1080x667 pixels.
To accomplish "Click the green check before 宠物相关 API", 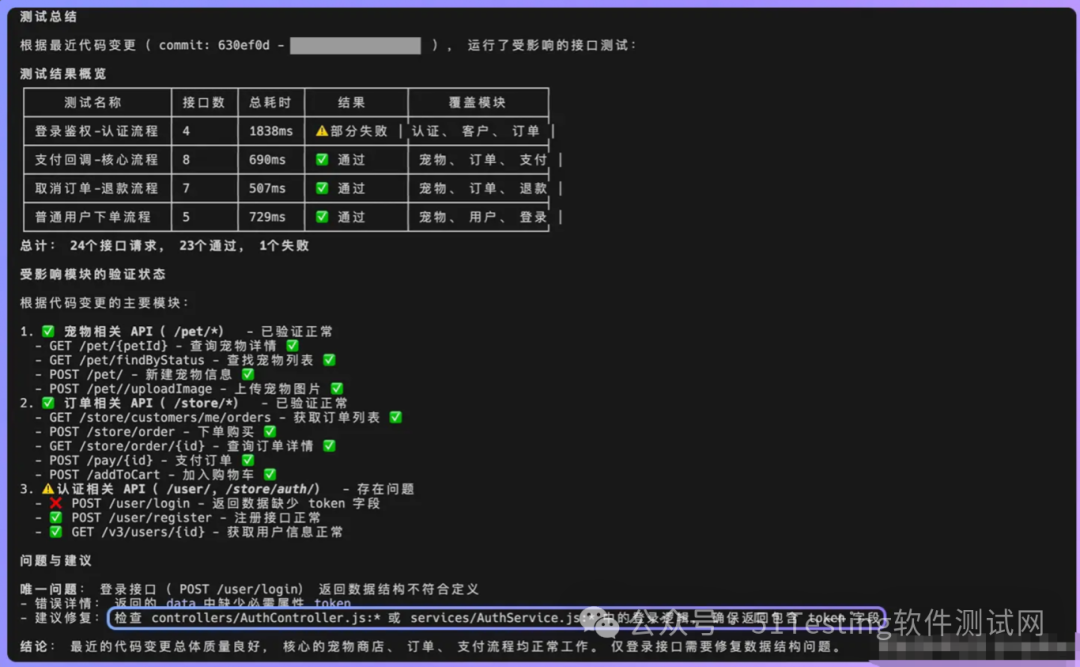I will click(48, 331).
